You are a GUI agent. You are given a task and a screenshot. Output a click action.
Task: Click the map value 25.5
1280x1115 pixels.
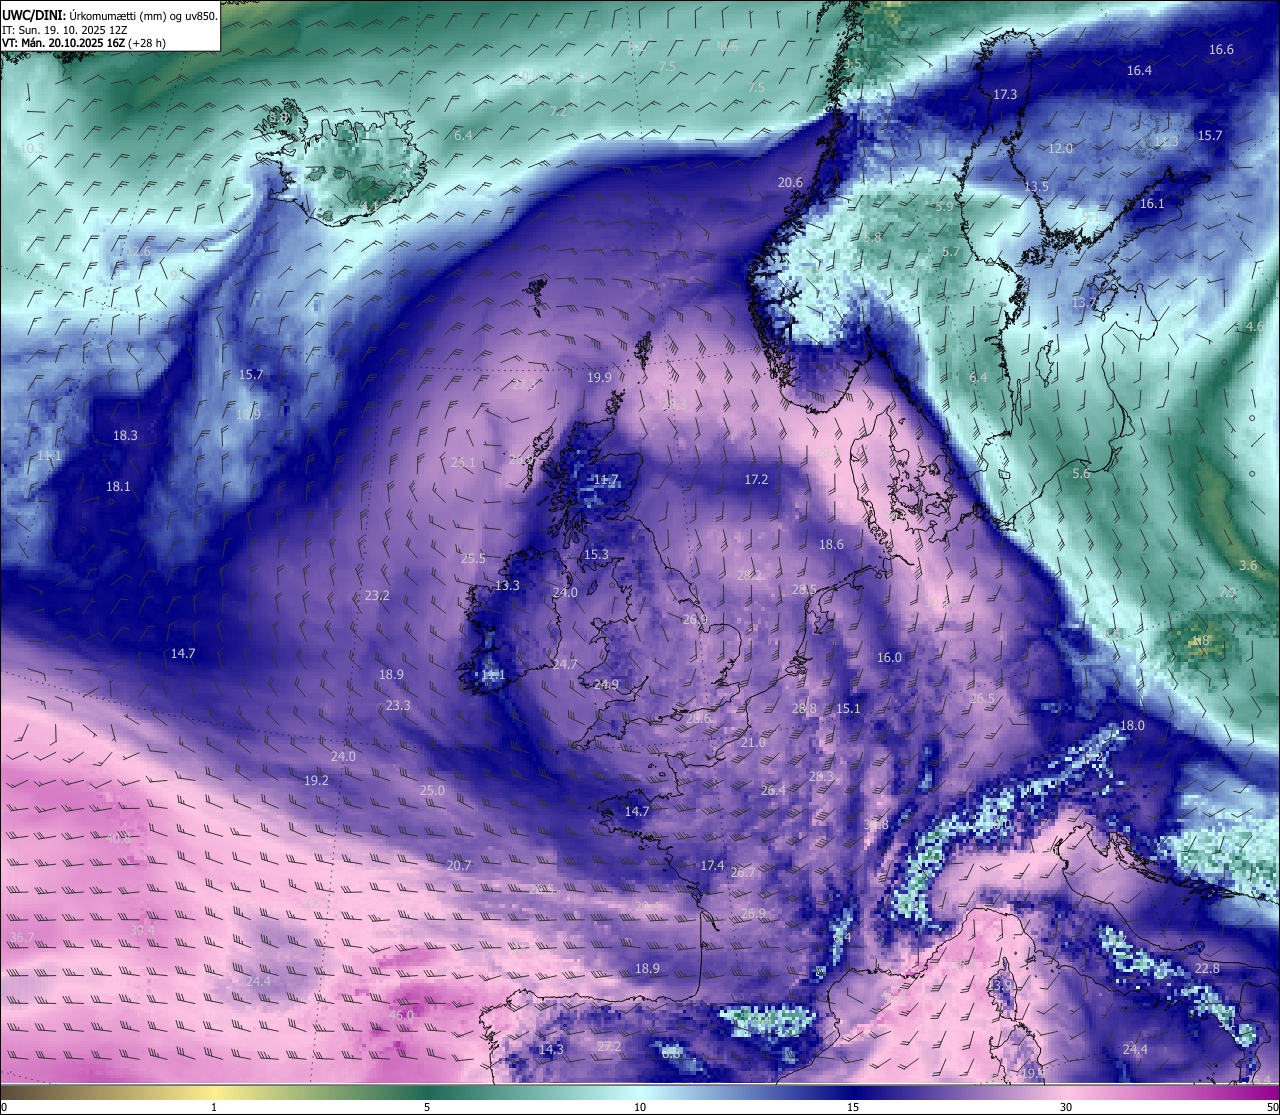tap(473, 558)
